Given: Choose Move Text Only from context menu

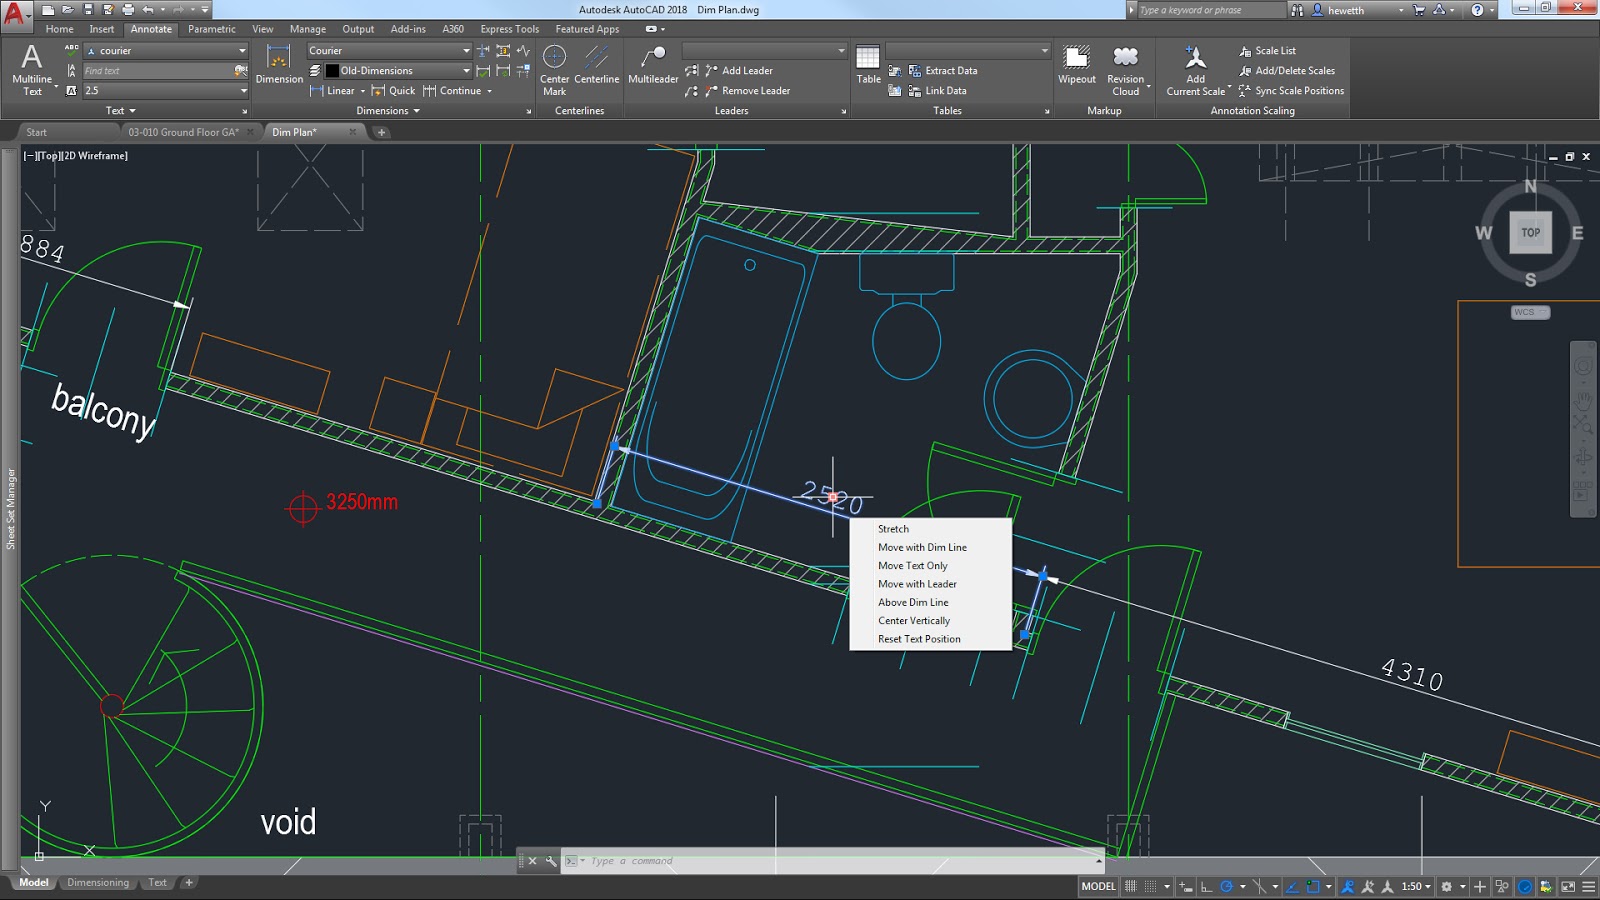Looking at the screenshot, I should [x=912, y=566].
